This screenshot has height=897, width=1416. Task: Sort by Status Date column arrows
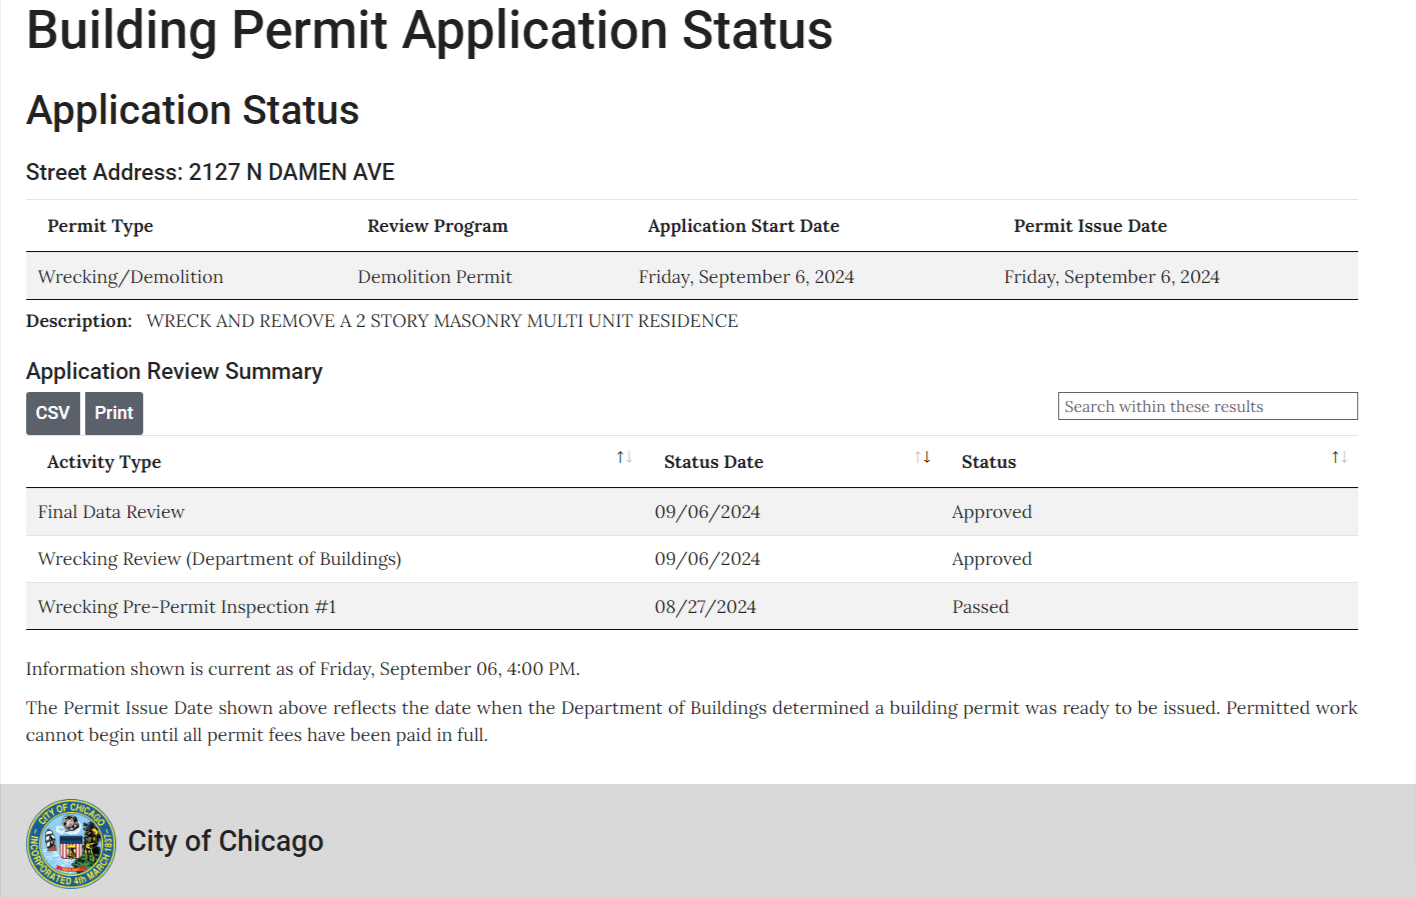point(922,457)
